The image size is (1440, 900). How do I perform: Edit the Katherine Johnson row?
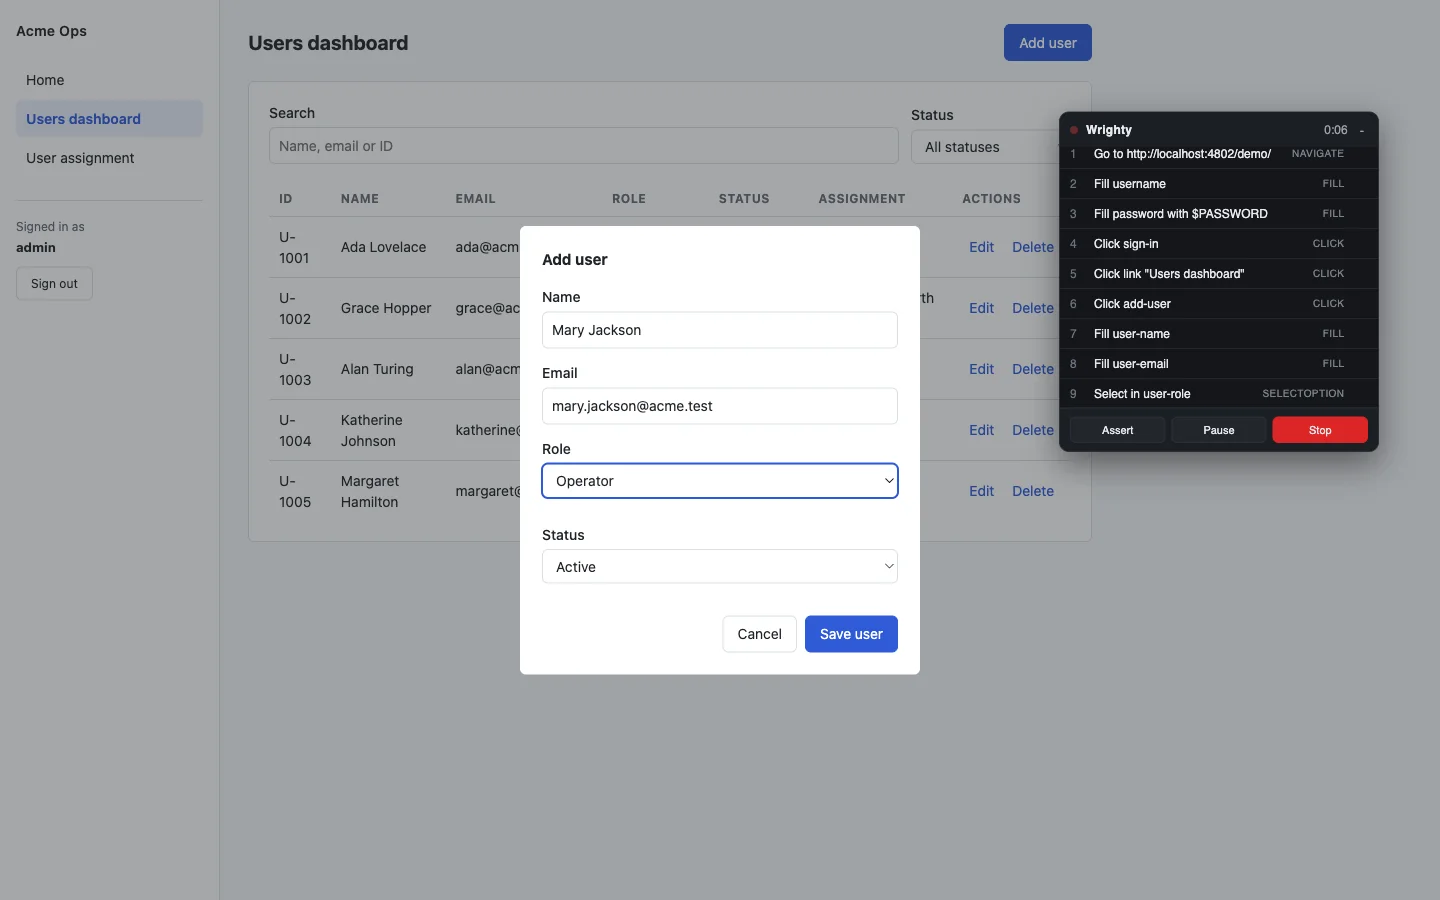coord(981,430)
